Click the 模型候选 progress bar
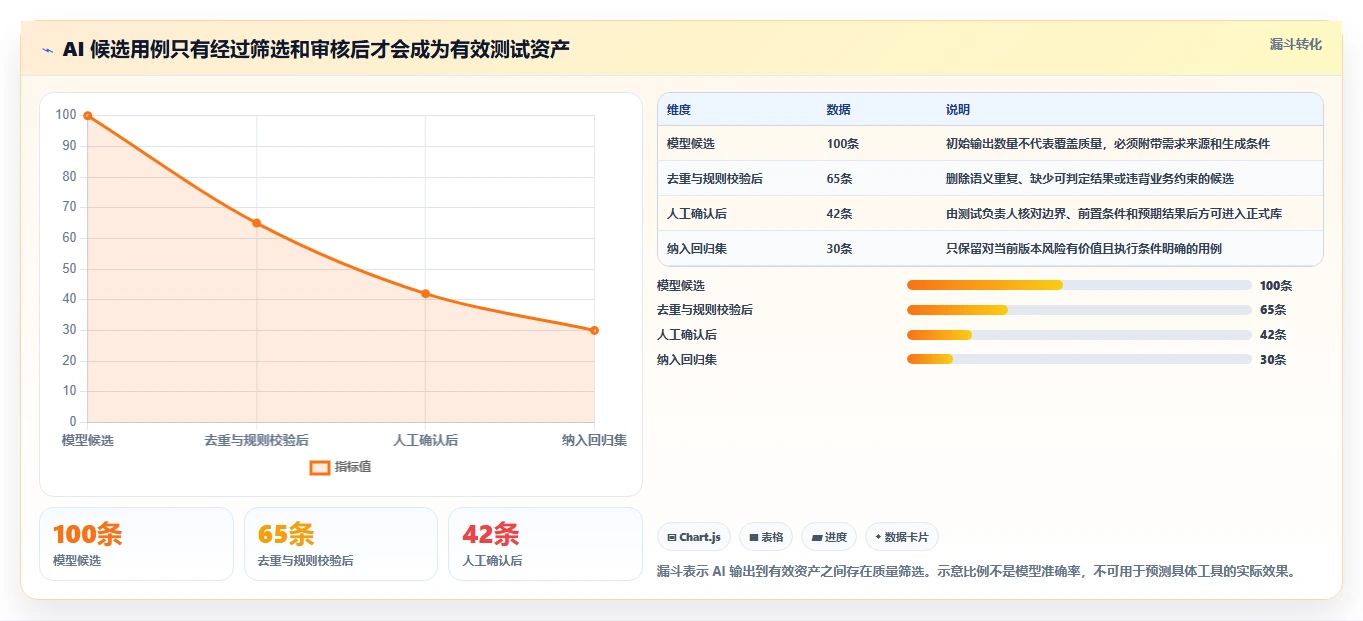 [x=1079, y=285]
